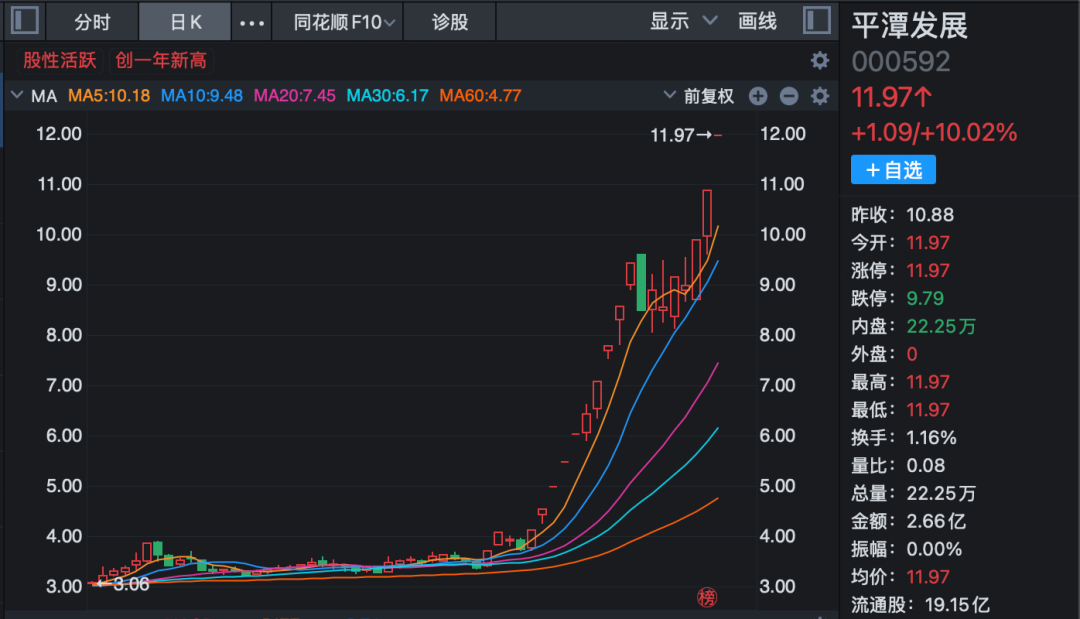Click the 诊股 stock diagnosis button

pyautogui.click(x=450, y=22)
